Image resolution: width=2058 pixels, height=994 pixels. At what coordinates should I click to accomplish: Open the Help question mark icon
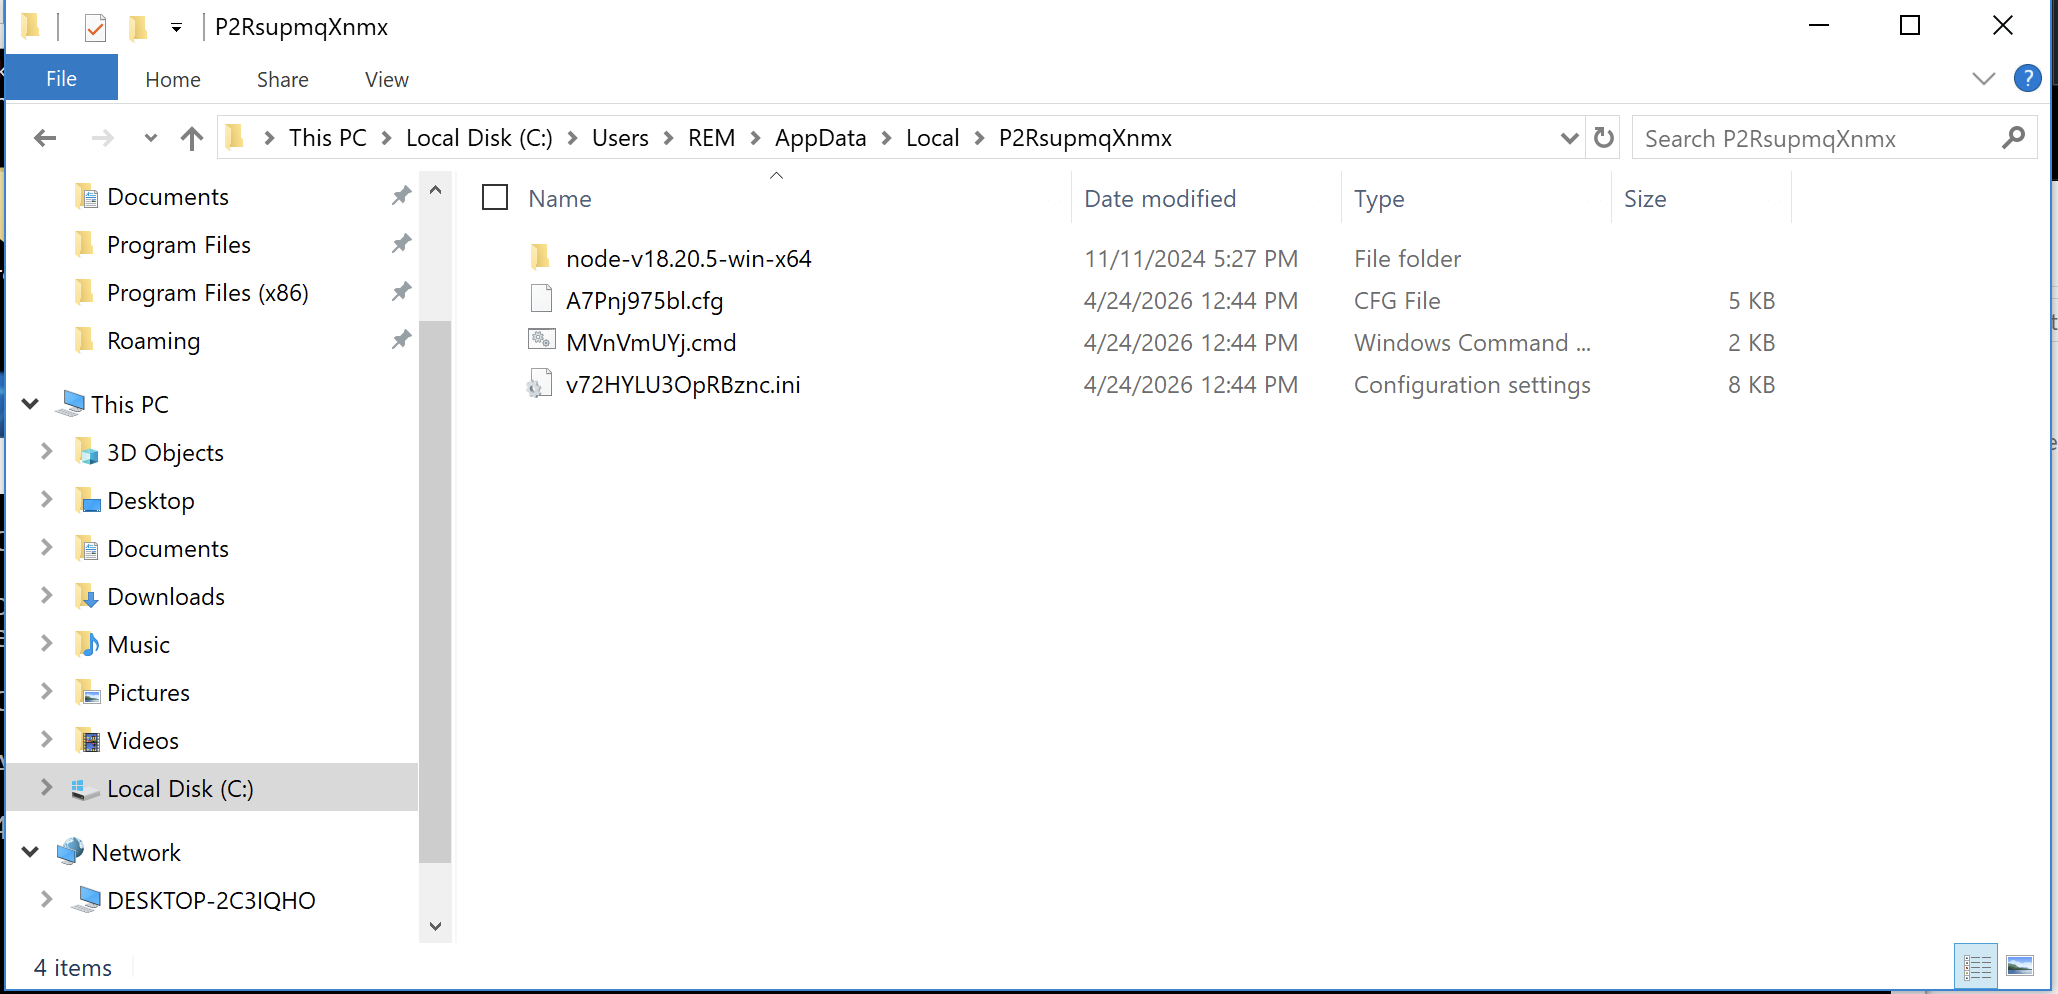point(2027,78)
